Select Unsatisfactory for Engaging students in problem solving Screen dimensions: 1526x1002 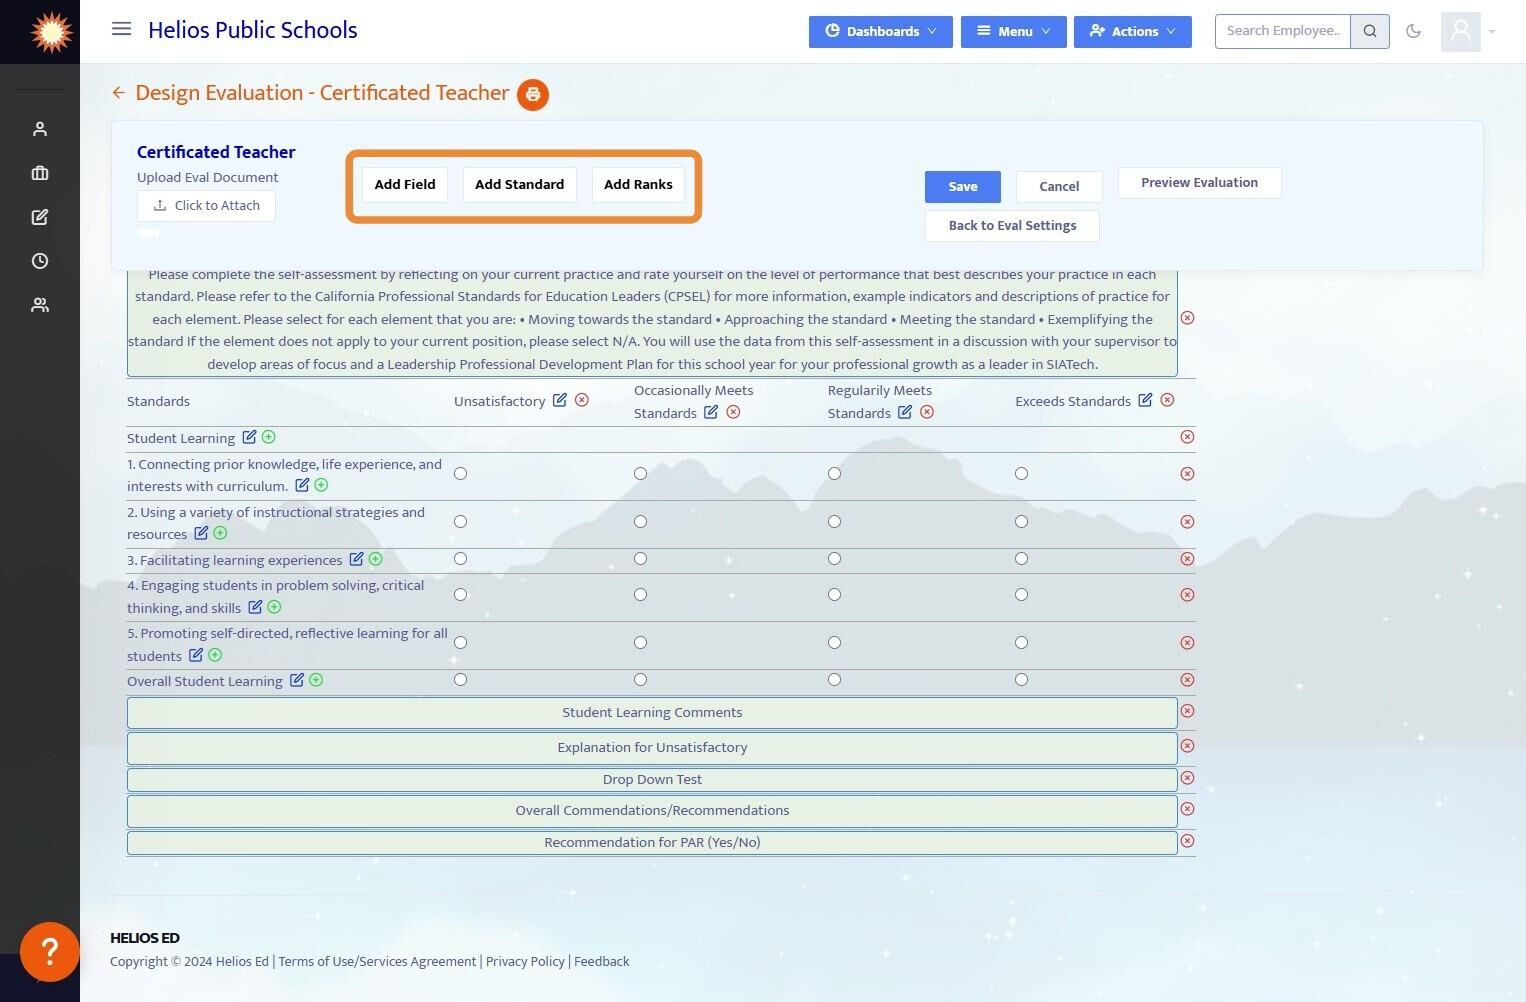coord(460,595)
